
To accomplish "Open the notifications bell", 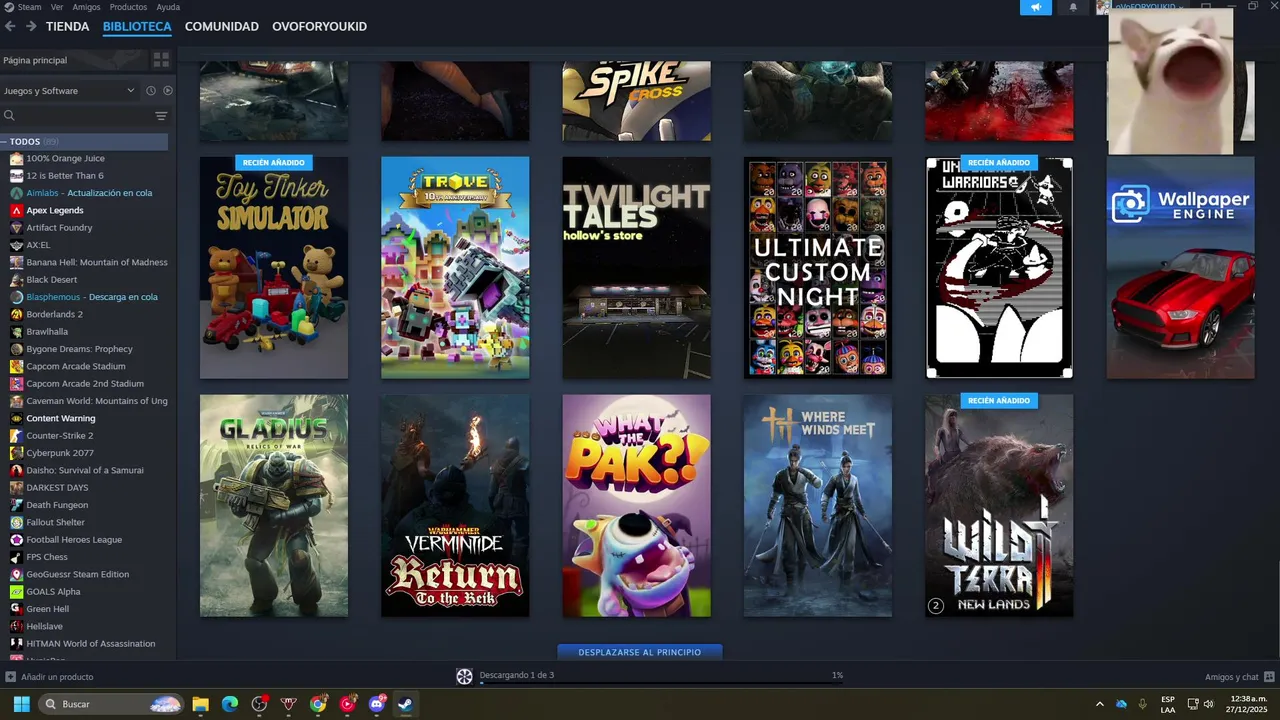I will click(1073, 7).
